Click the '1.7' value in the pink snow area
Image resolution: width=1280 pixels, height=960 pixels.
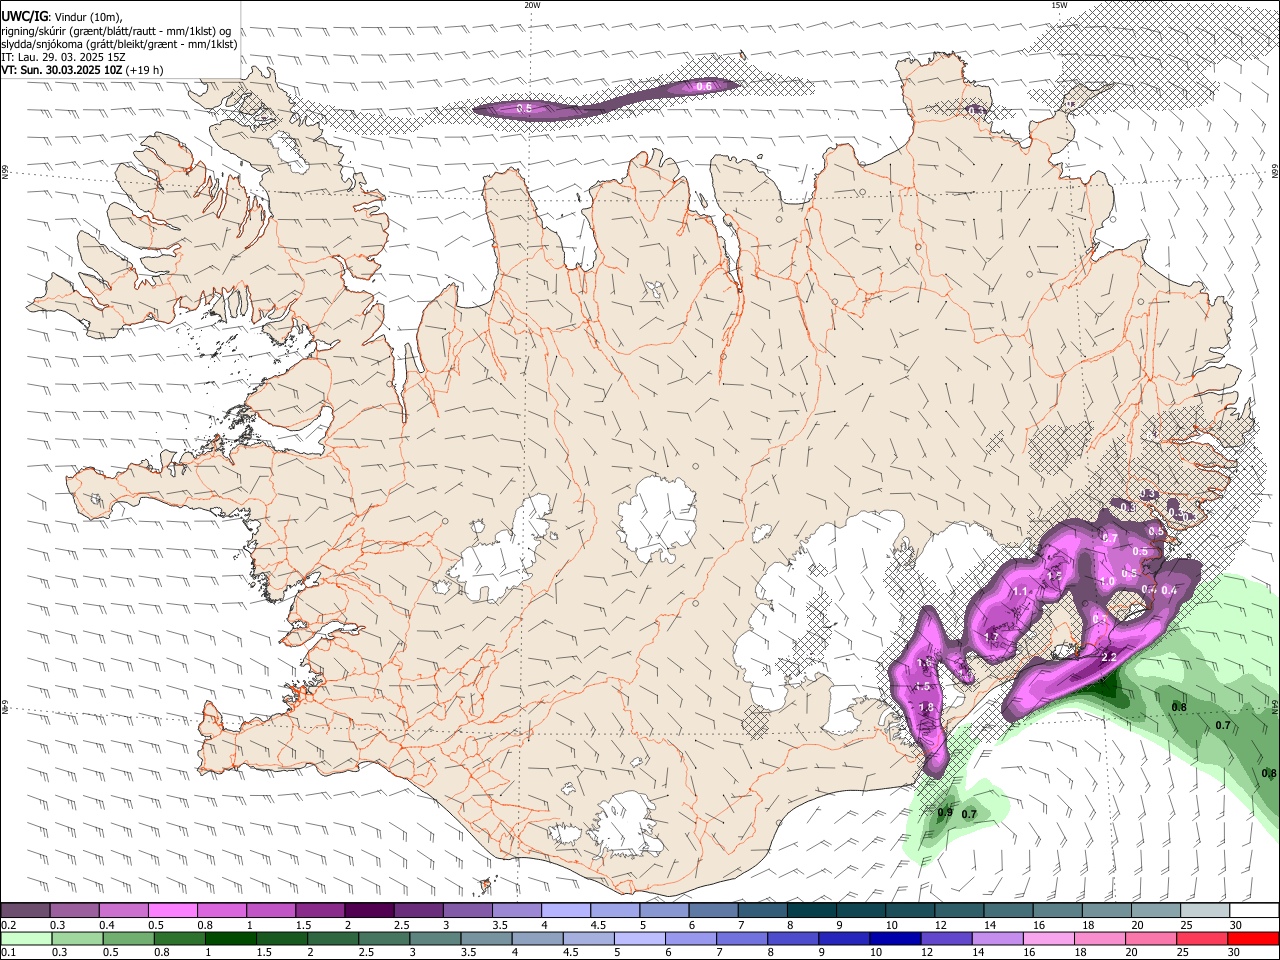point(992,637)
